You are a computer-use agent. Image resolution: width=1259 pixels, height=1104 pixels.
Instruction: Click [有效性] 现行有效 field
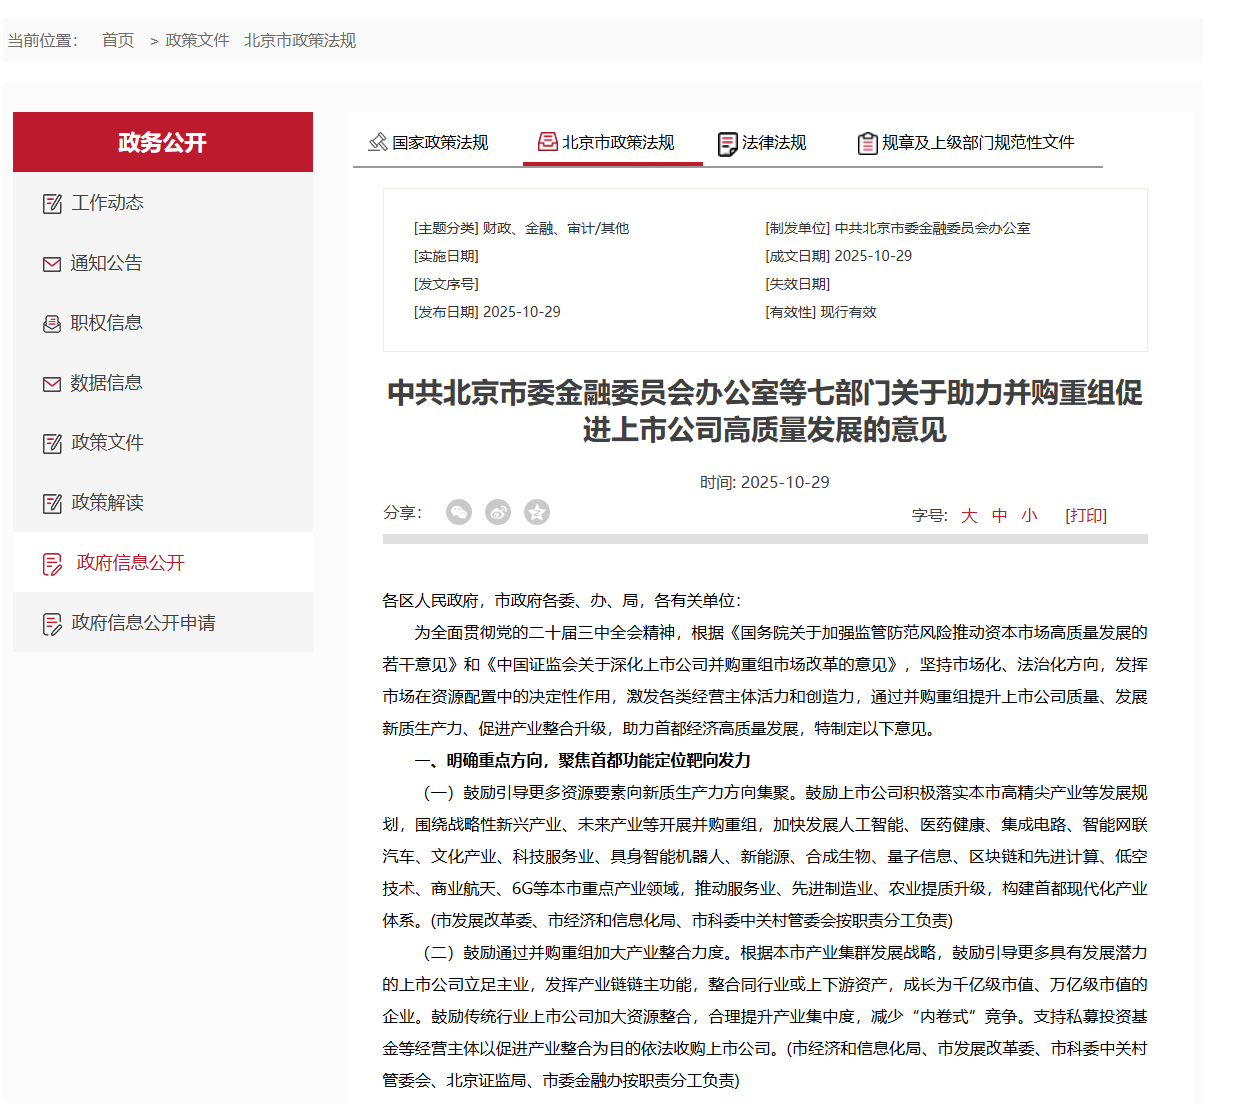tap(821, 312)
